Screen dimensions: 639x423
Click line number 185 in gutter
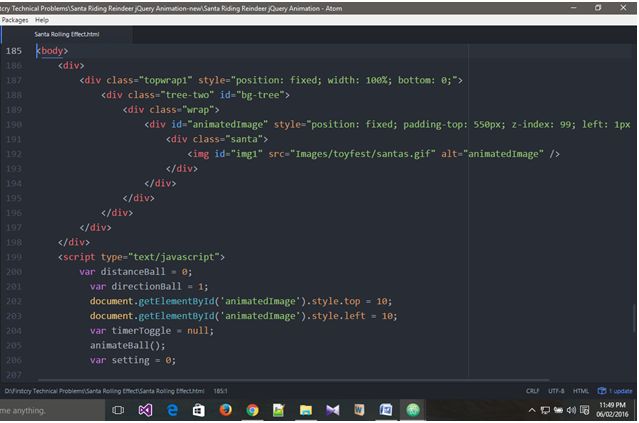tap(13, 51)
